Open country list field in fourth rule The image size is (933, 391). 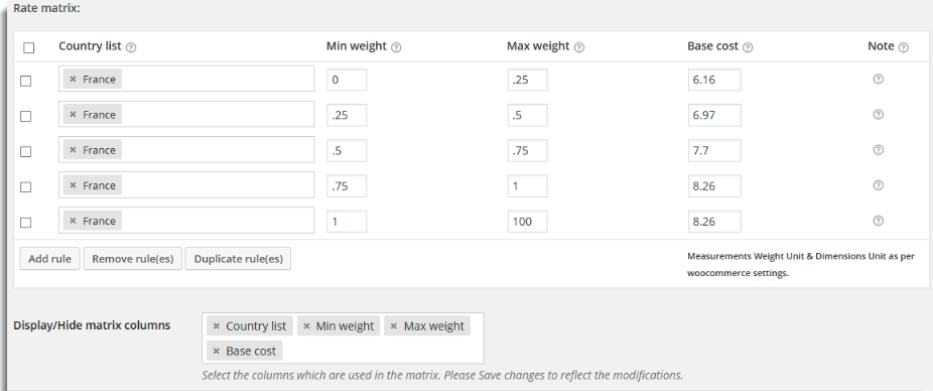pyautogui.click(x=186, y=185)
